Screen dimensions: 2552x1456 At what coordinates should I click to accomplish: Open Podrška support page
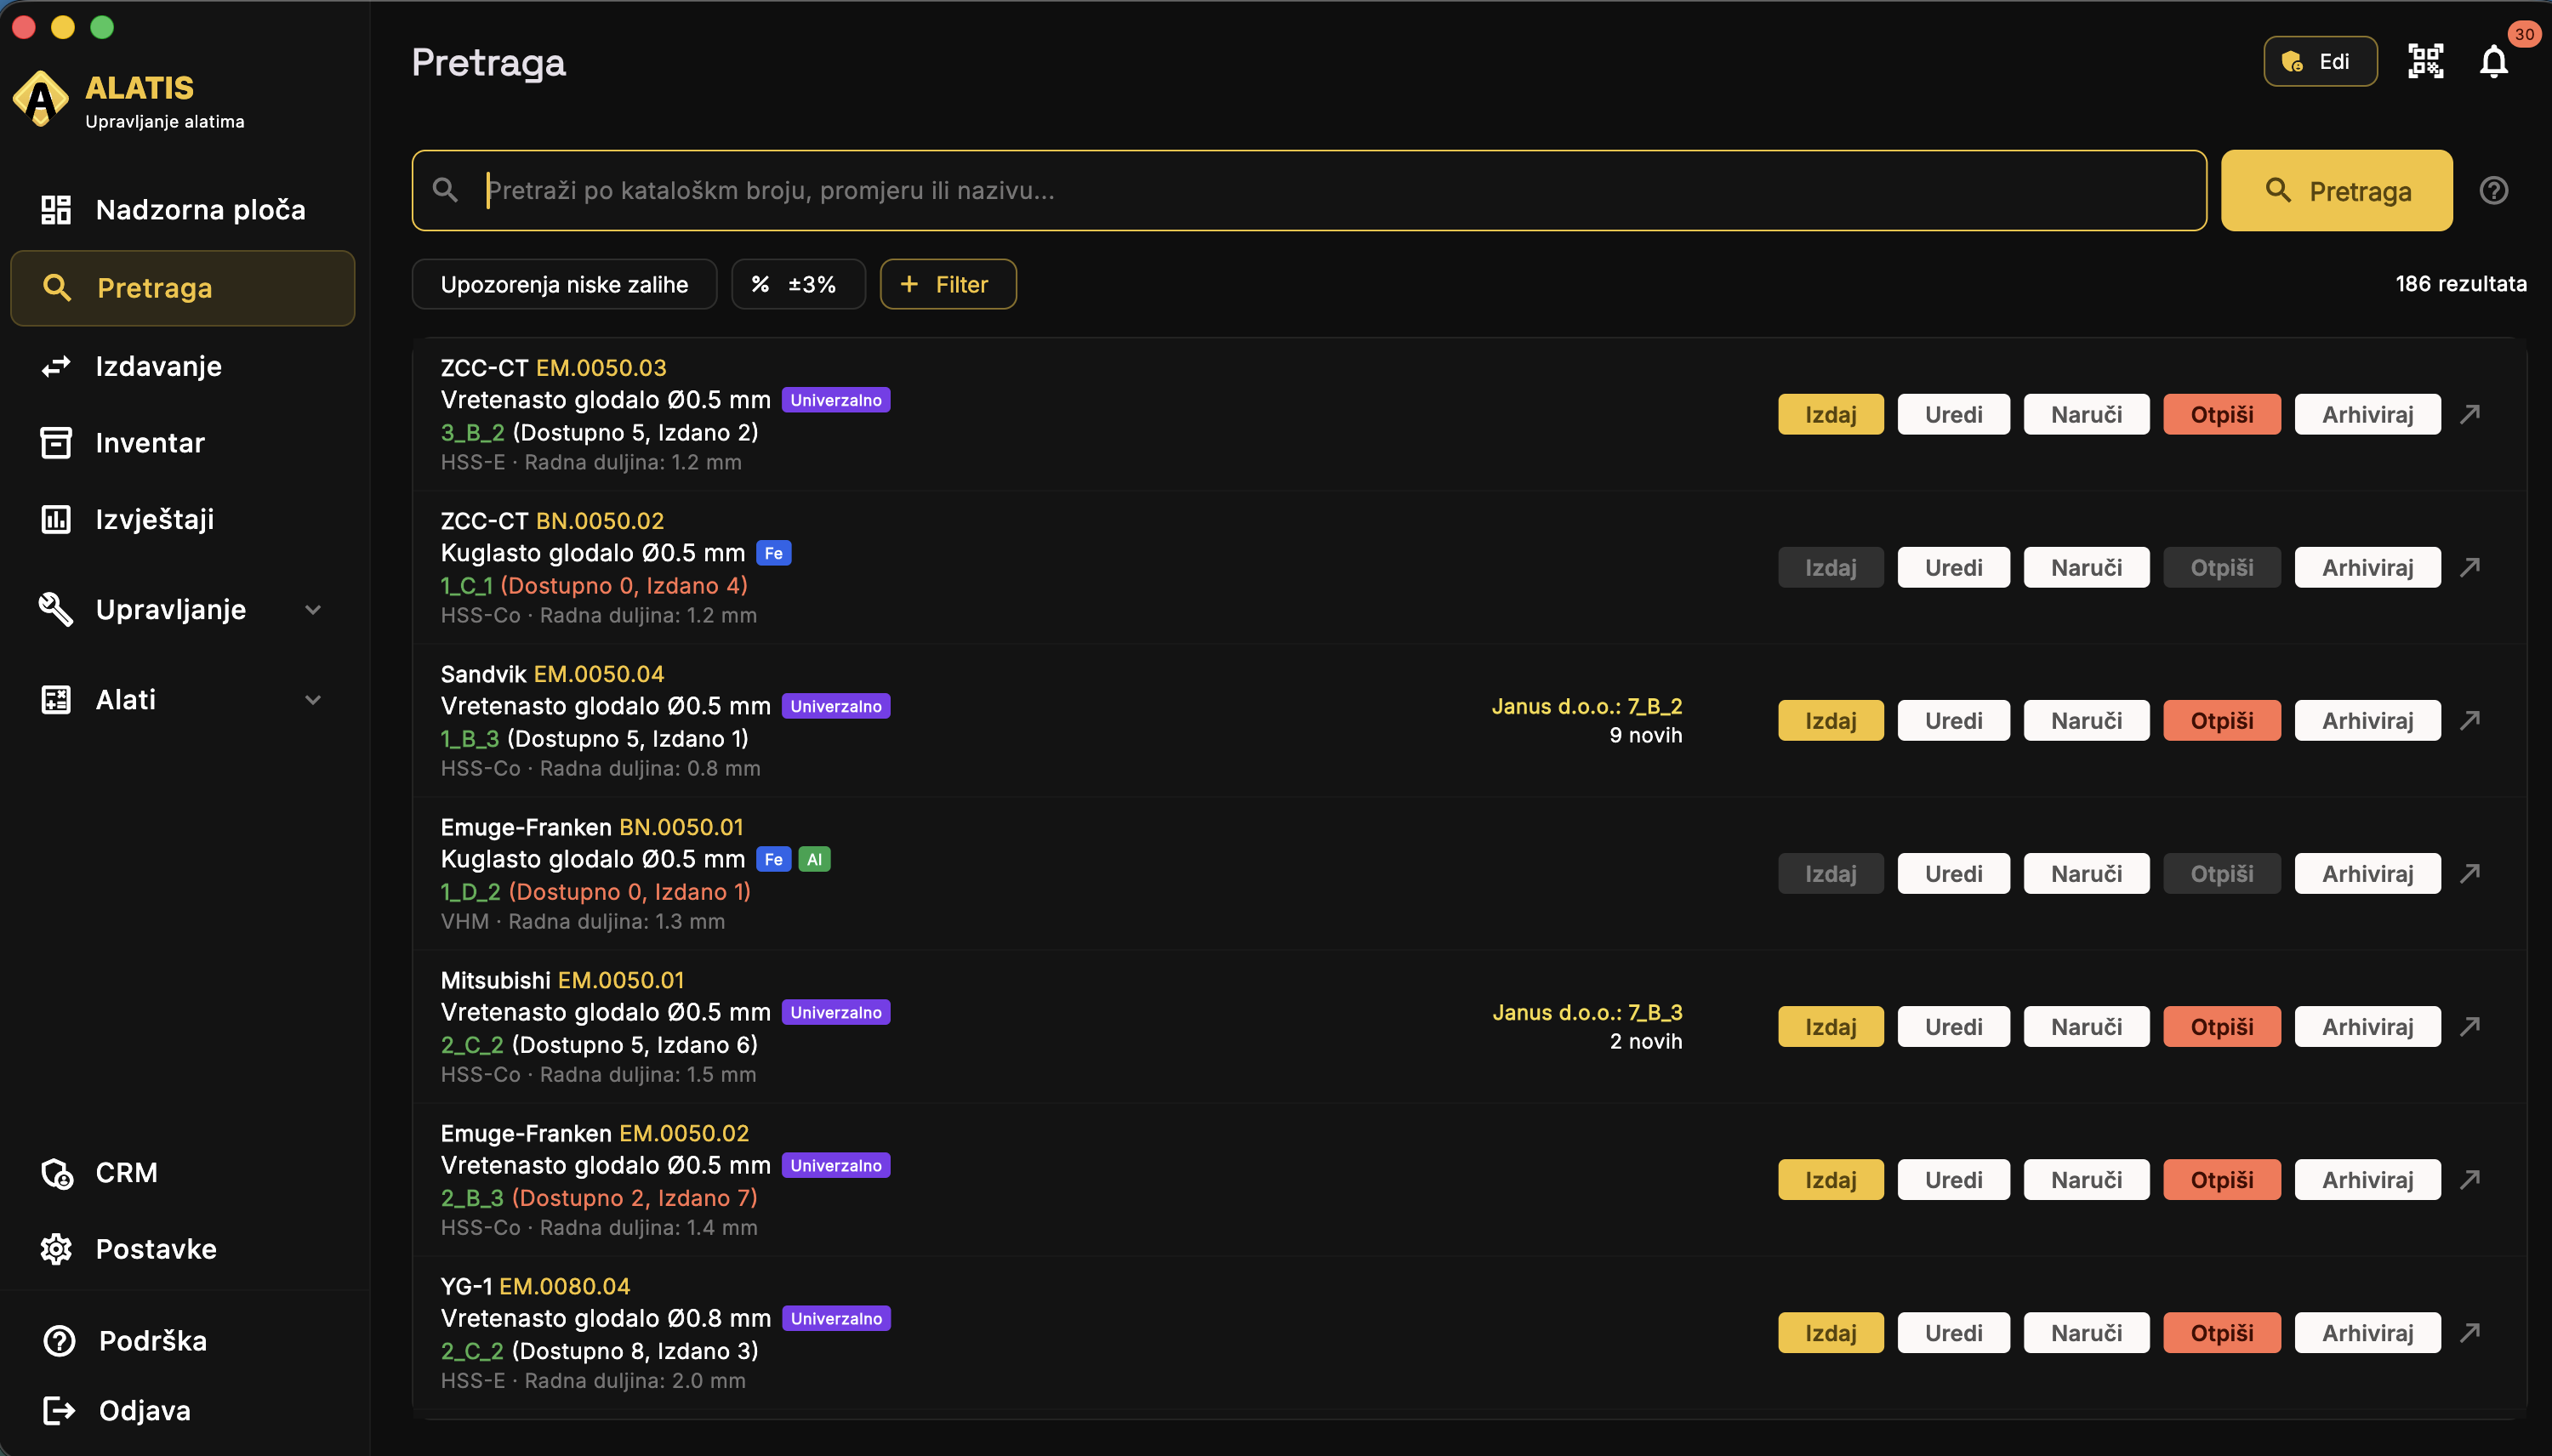(183, 1340)
